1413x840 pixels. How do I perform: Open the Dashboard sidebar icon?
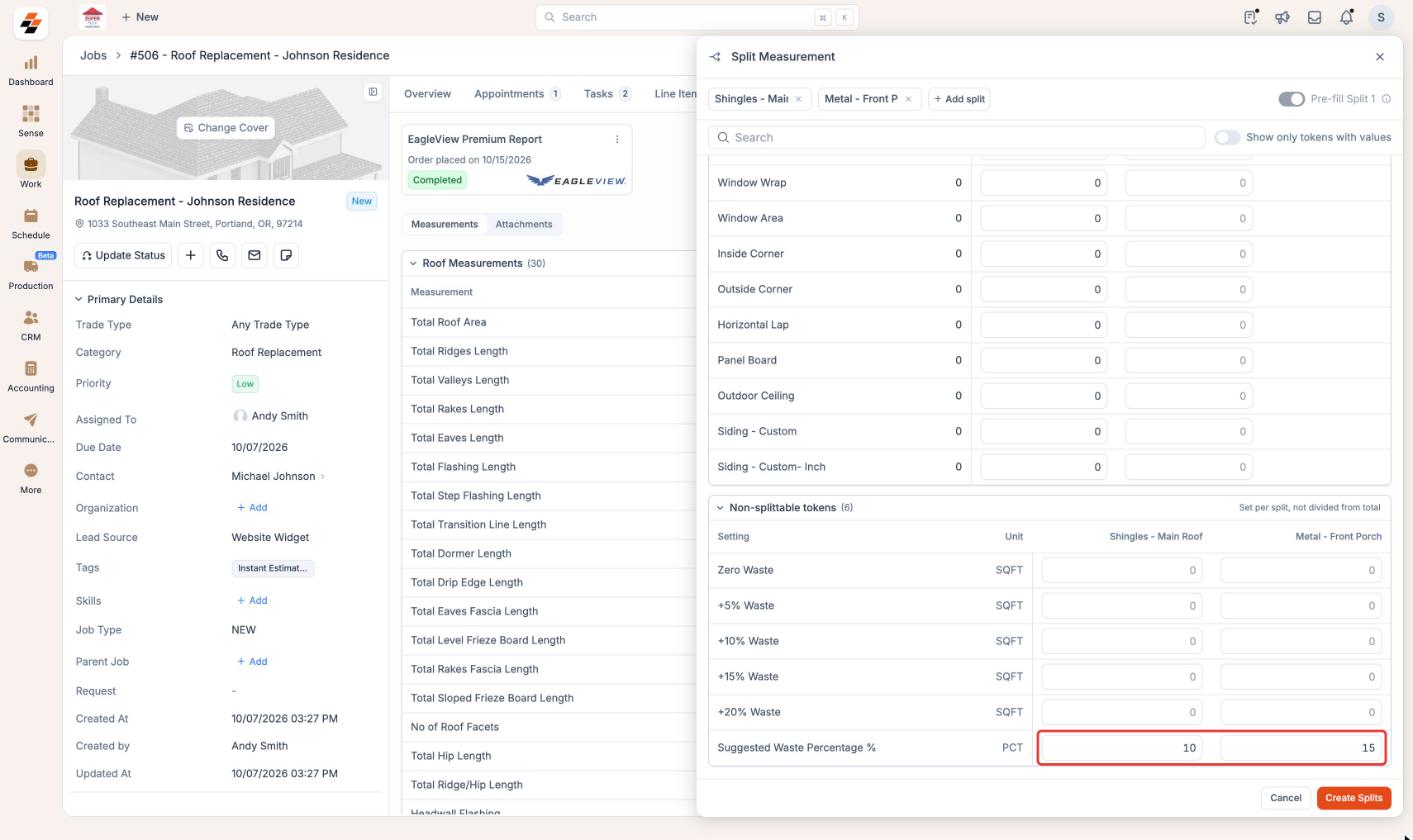(30, 62)
